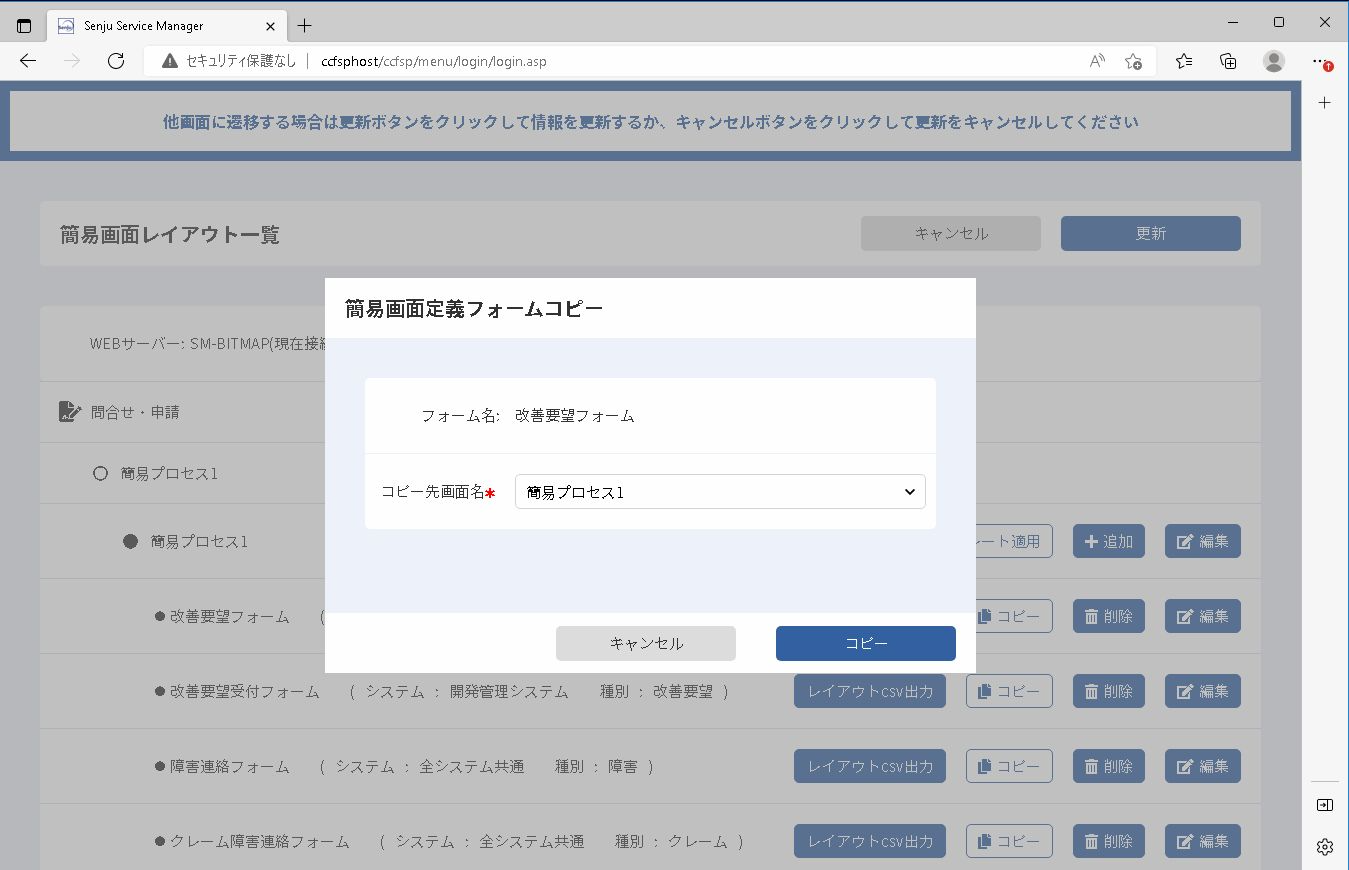Click 編集 for 簡易プロセス1 row
This screenshot has width=1349, height=870.
[x=1203, y=541]
